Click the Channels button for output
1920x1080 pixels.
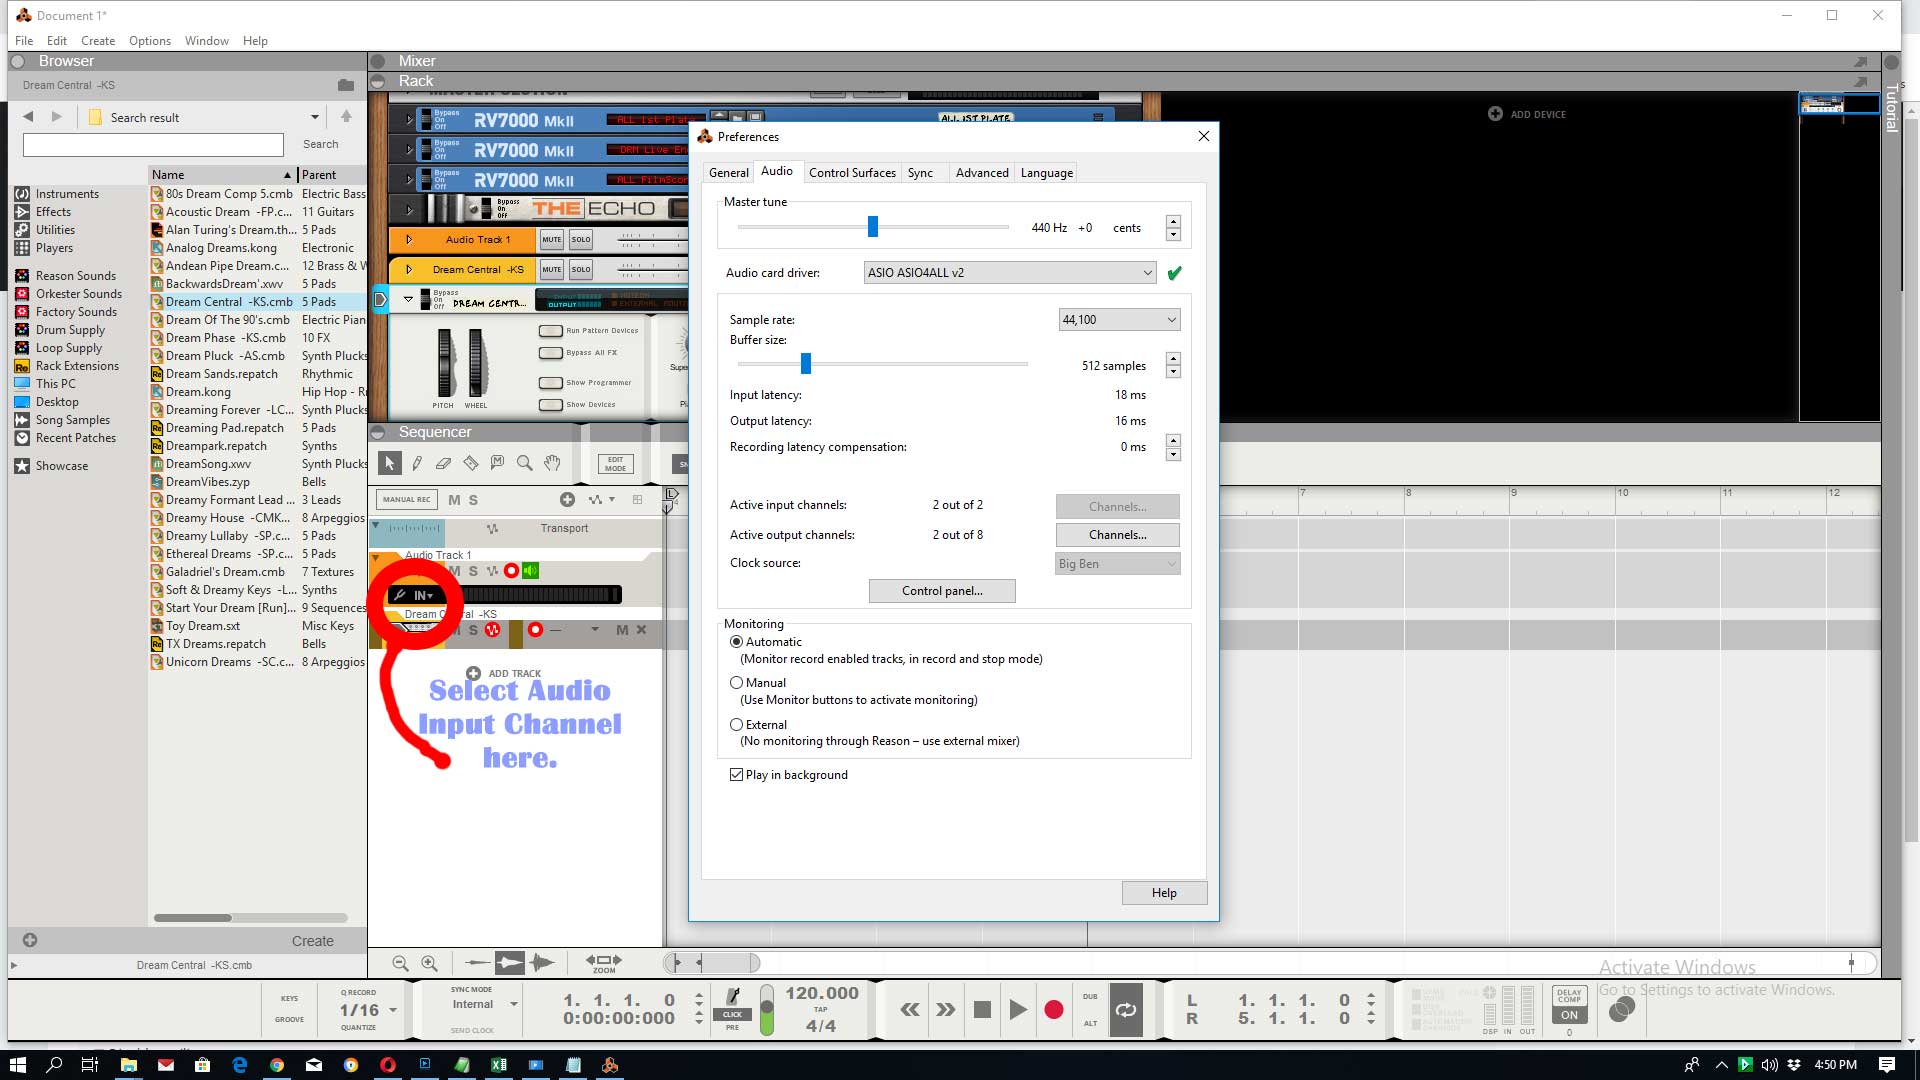click(x=1116, y=534)
